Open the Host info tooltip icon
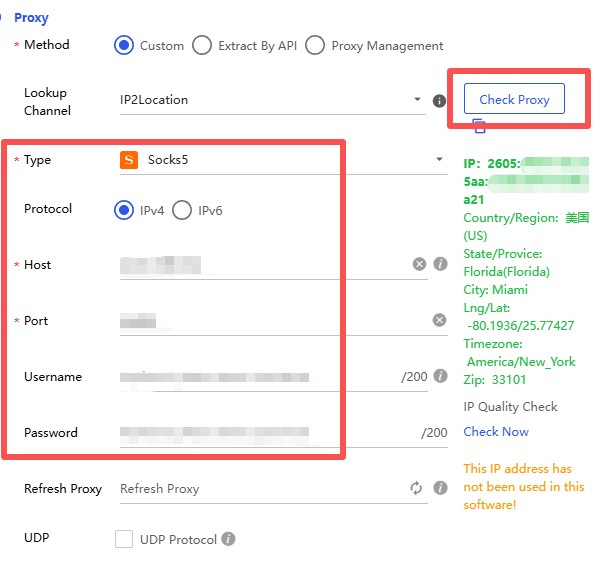Screen dimensions: 612x579 click(440, 264)
